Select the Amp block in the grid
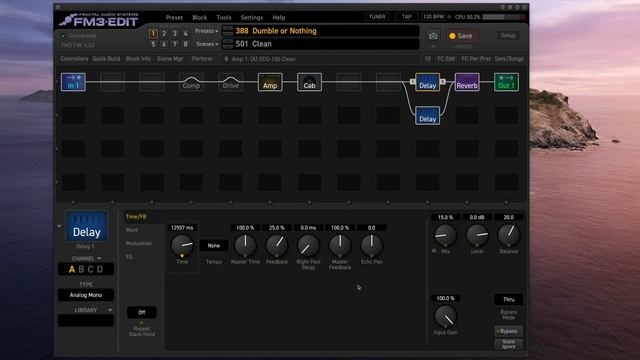Viewport: 640px width, 360px height. click(x=270, y=82)
